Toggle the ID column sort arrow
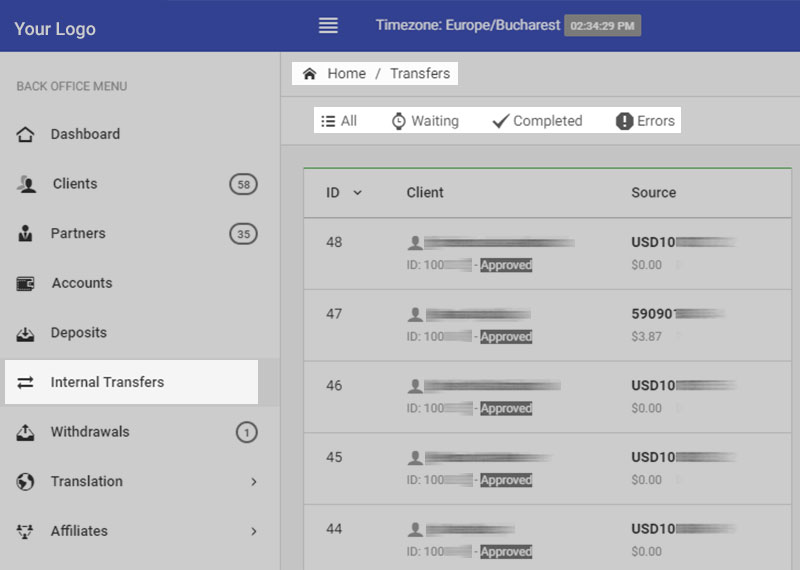The height and width of the screenshot is (570, 800). tap(357, 193)
